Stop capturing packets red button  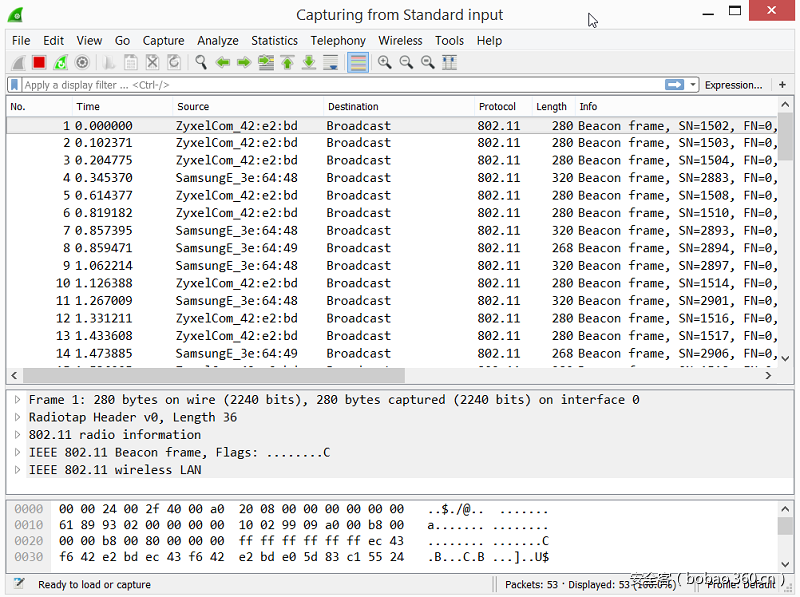point(39,63)
